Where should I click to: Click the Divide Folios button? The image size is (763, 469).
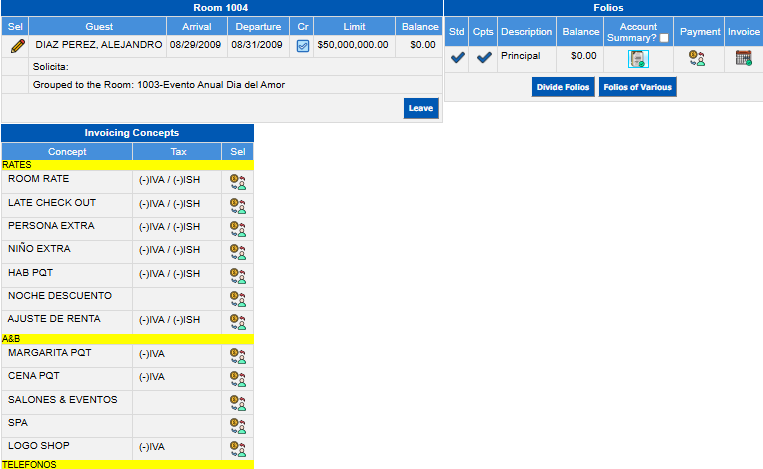point(563,87)
